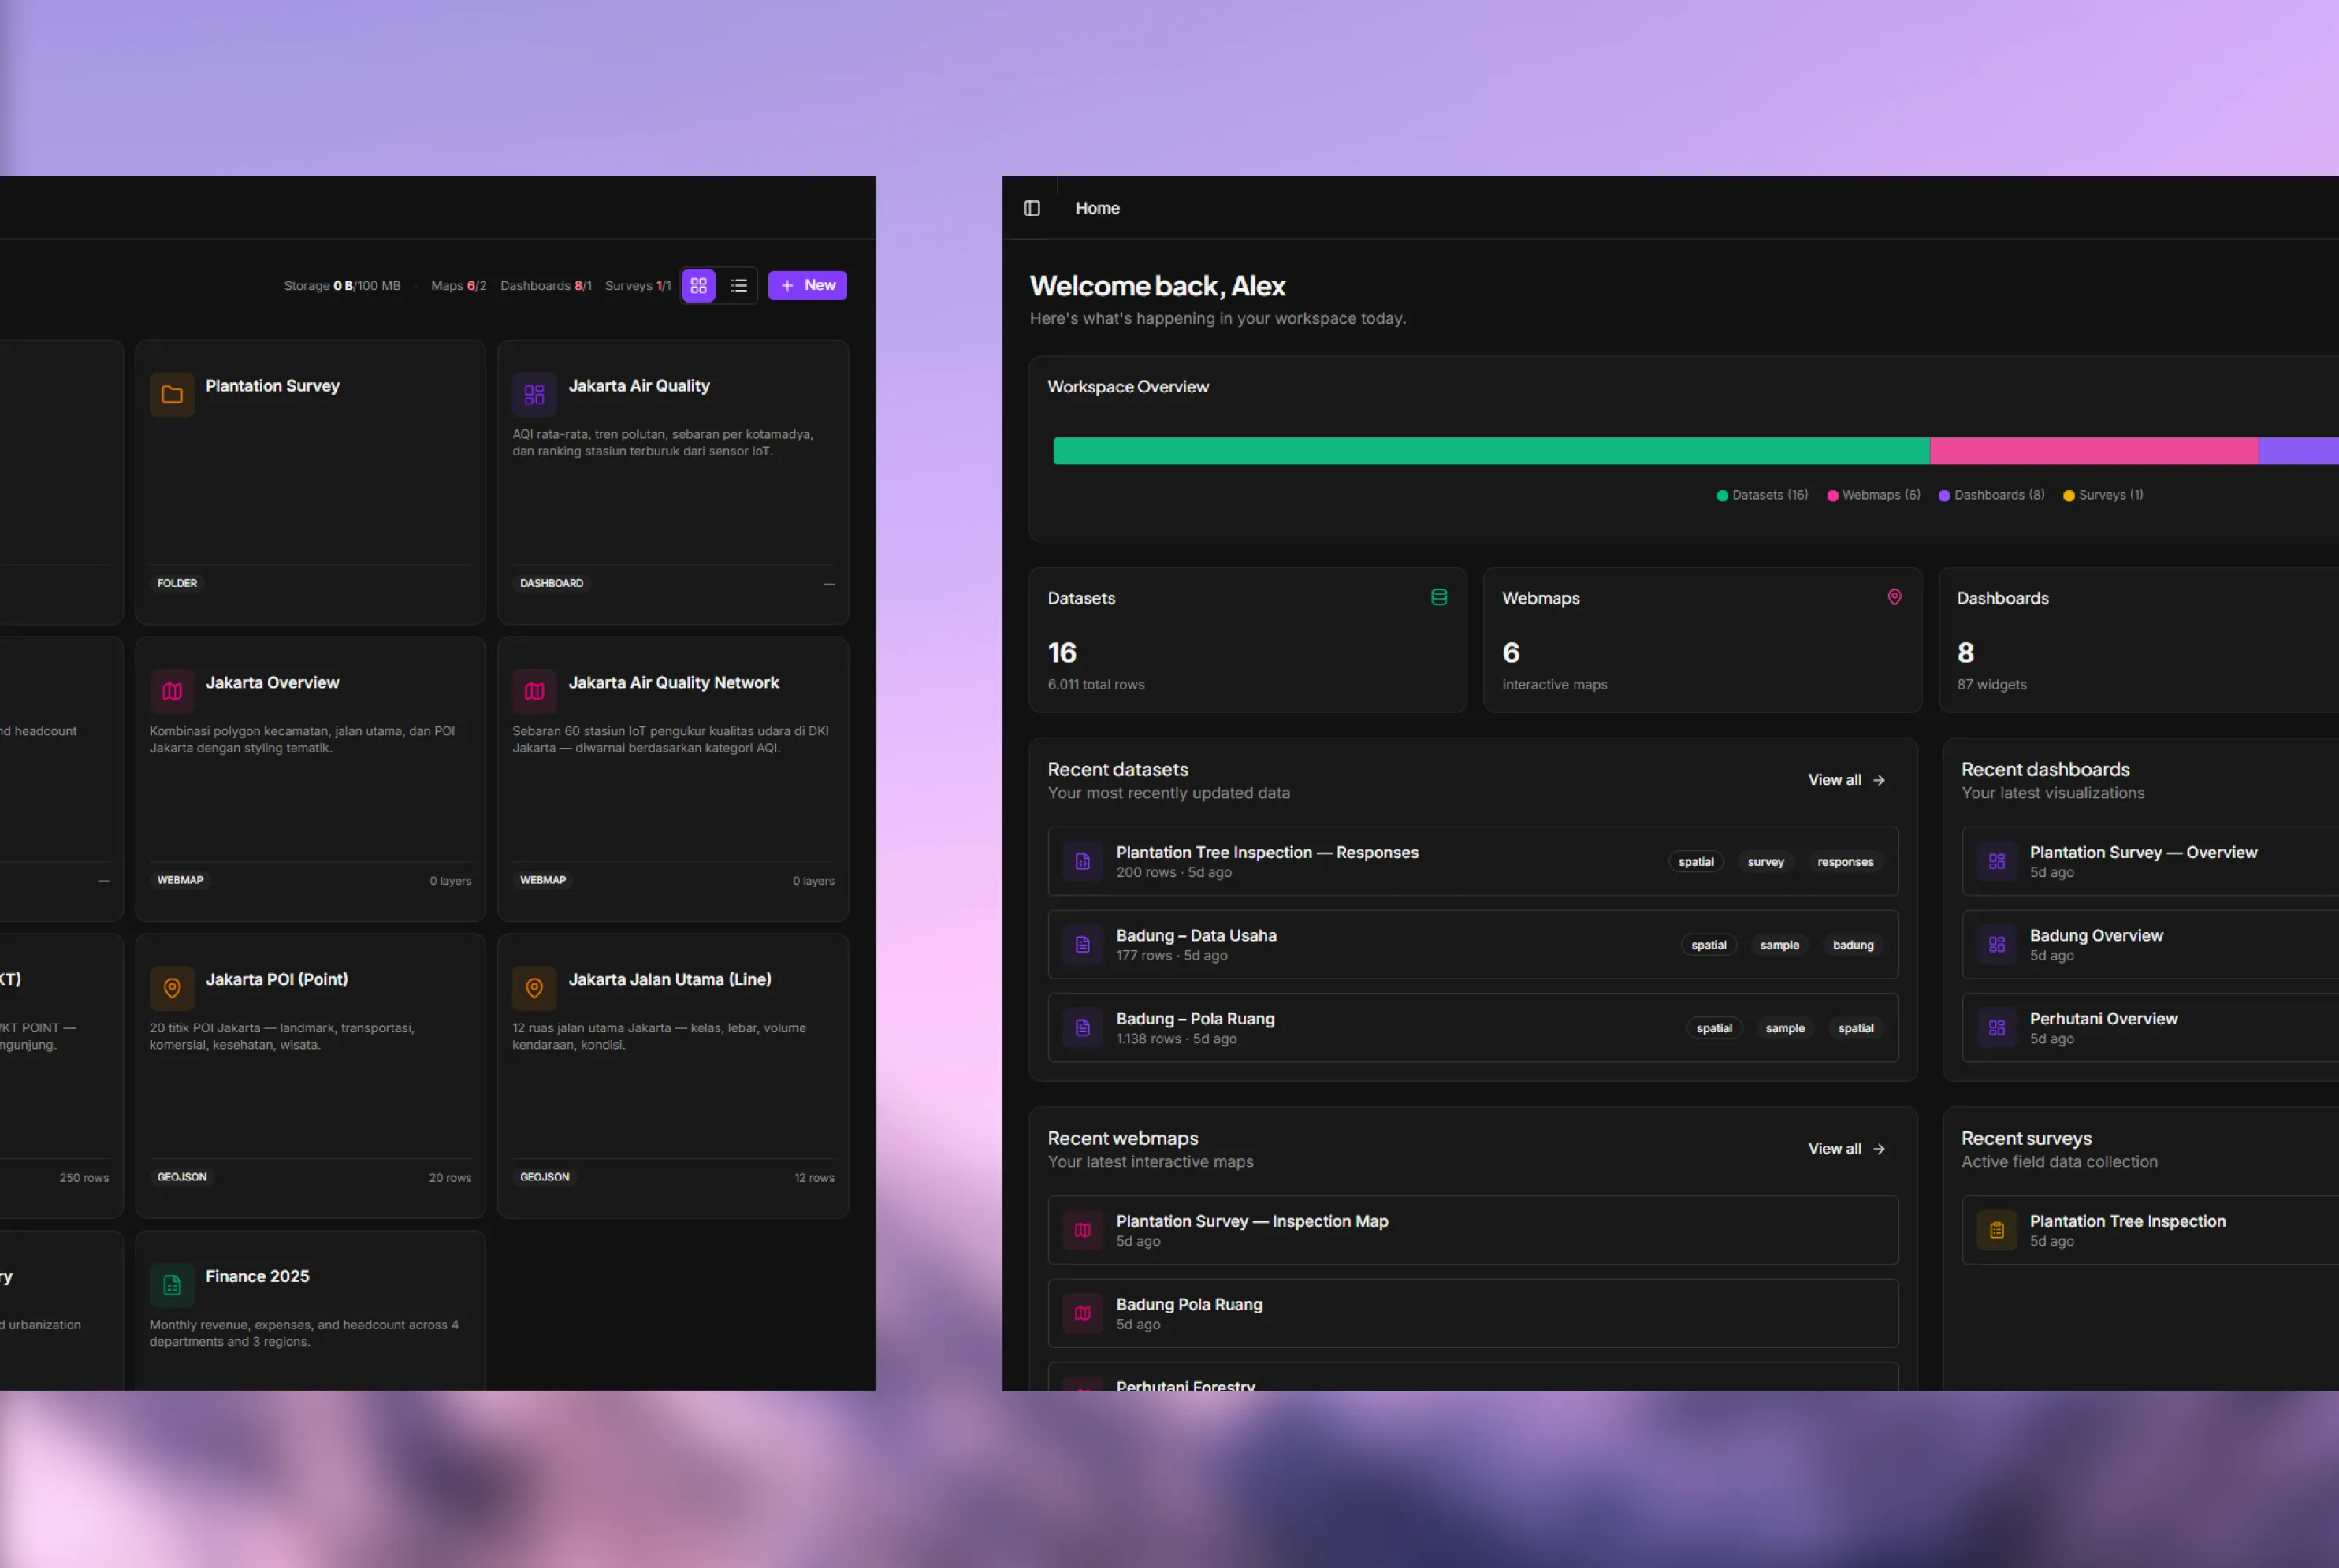Screen dimensions: 2339x1568
Task: Click the Datasets (16) legend entry
Action: (1762, 495)
